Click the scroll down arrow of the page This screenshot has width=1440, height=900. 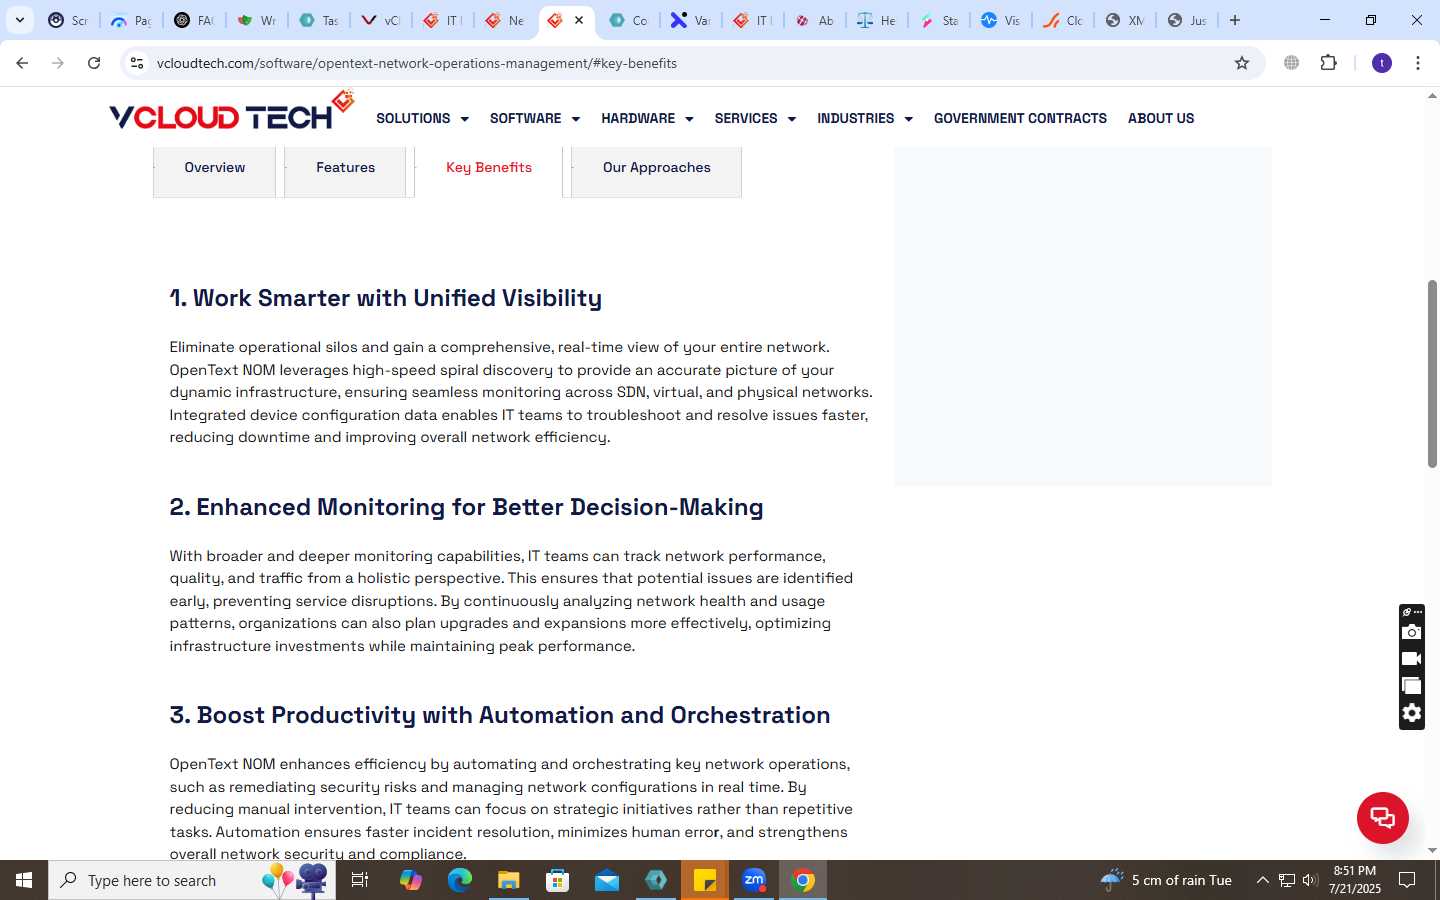tap(1432, 851)
